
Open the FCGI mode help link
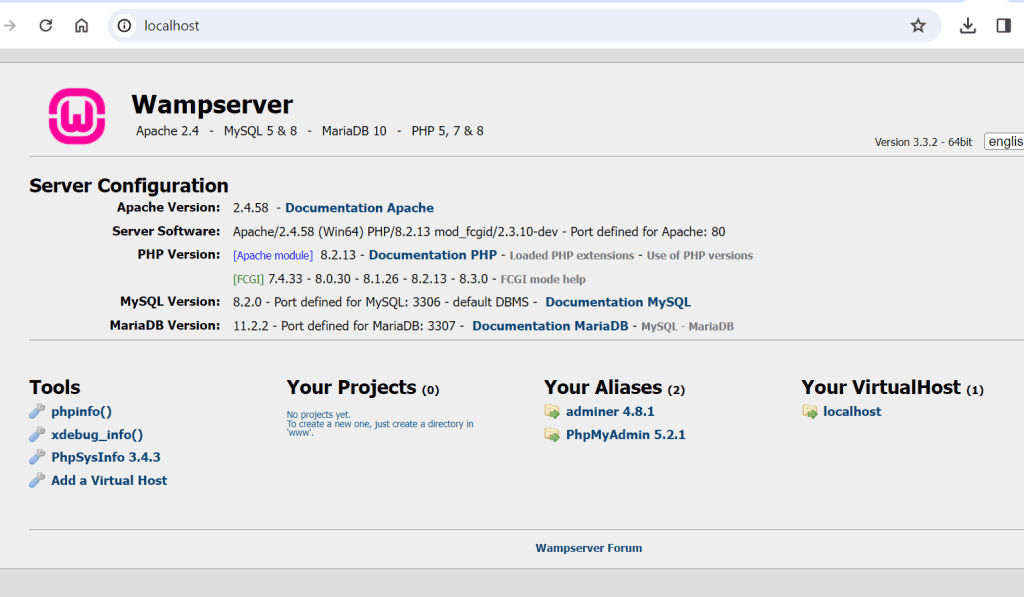[545, 278]
